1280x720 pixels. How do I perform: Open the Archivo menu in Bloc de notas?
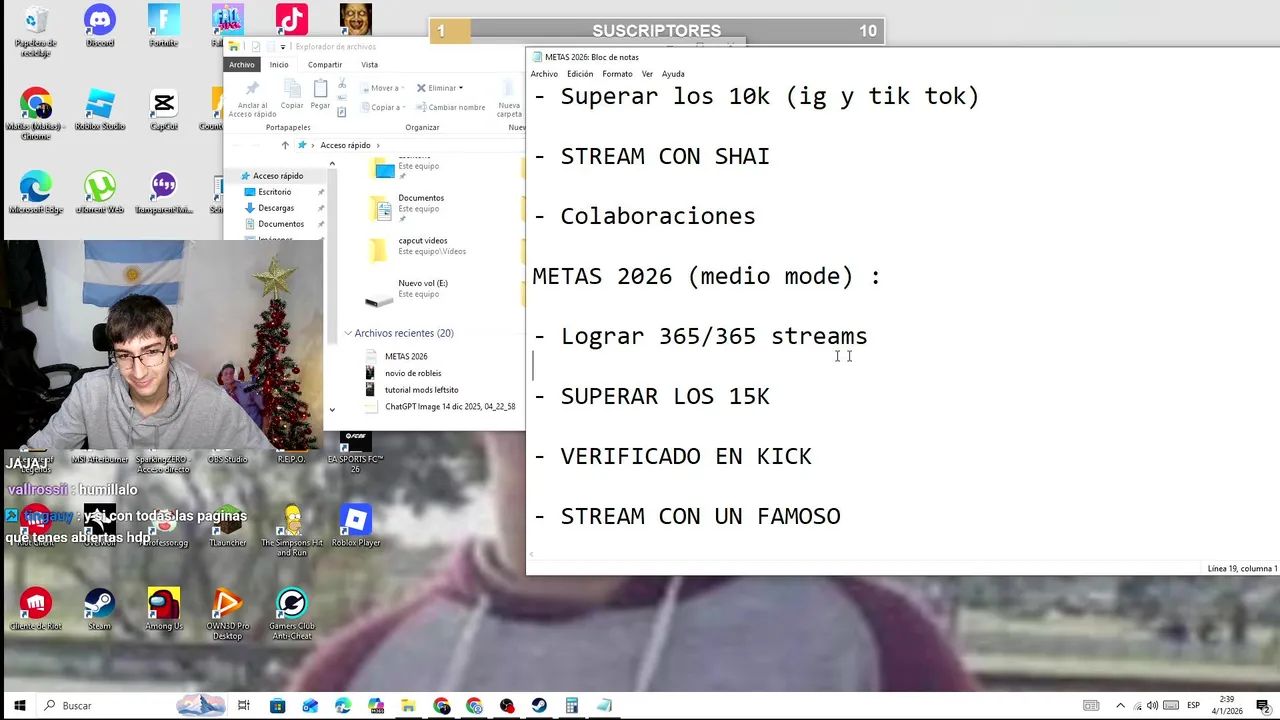tap(544, 74)
